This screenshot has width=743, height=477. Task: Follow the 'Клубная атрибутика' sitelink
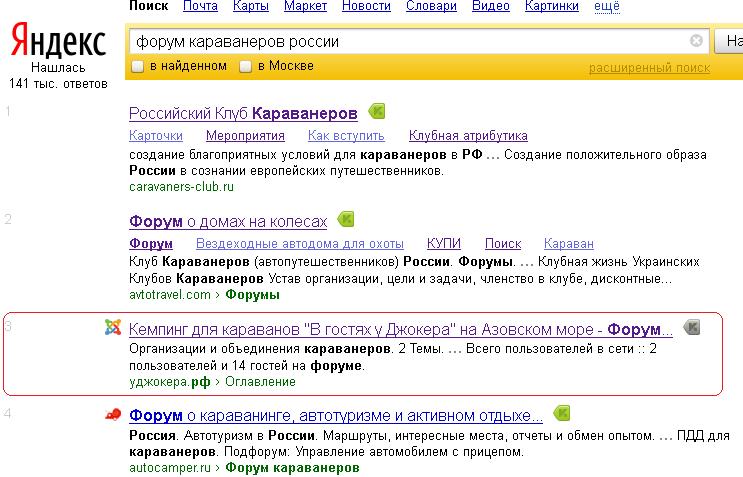468,136
